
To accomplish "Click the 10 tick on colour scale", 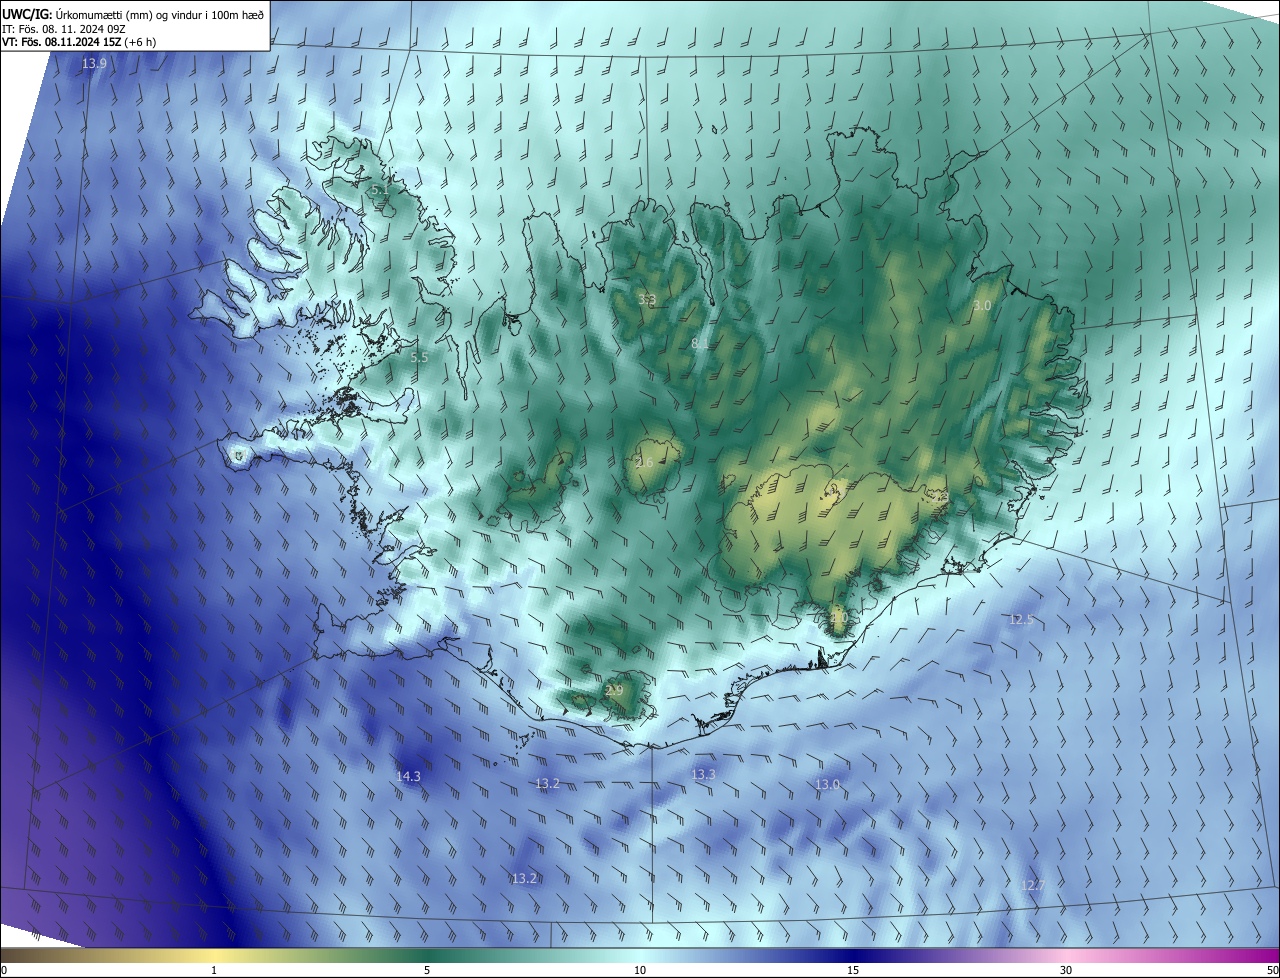I will click(x=640, y=970).
